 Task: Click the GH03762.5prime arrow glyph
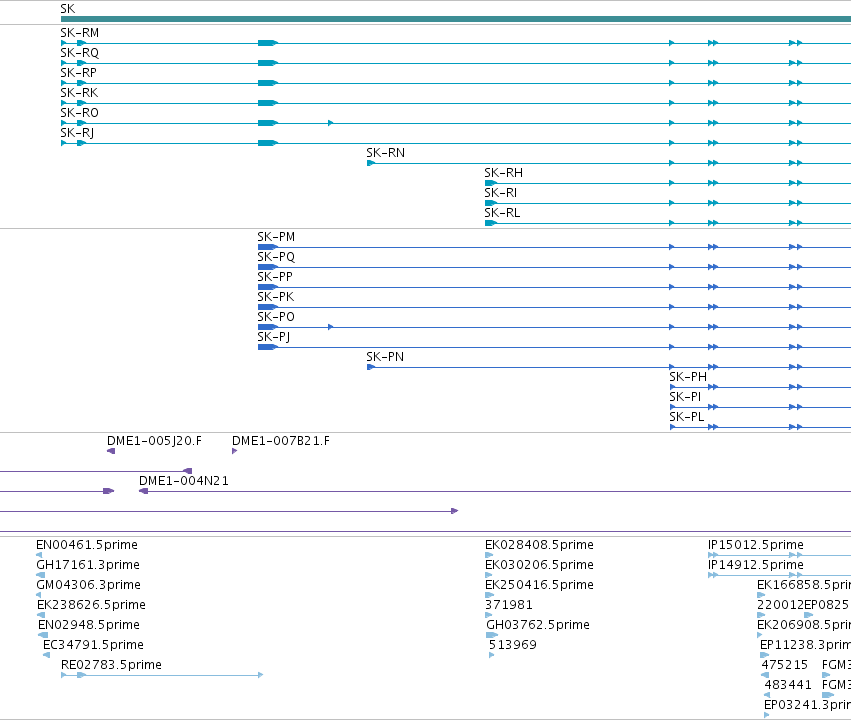click(492, 635)
